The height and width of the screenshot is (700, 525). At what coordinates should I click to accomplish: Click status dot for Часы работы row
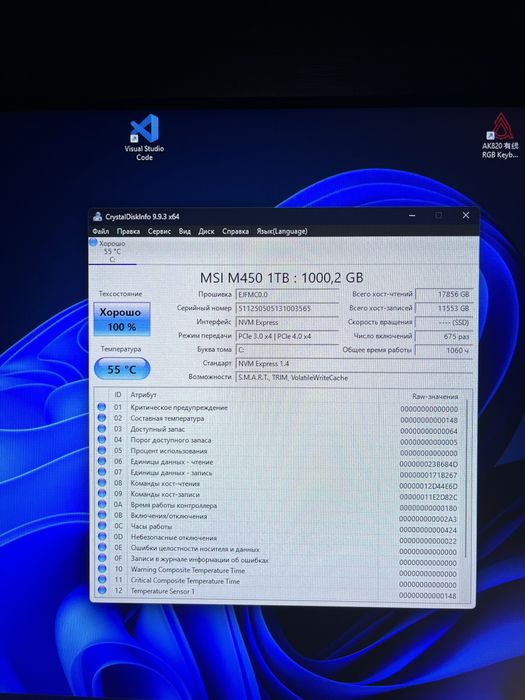coord(102,526)
